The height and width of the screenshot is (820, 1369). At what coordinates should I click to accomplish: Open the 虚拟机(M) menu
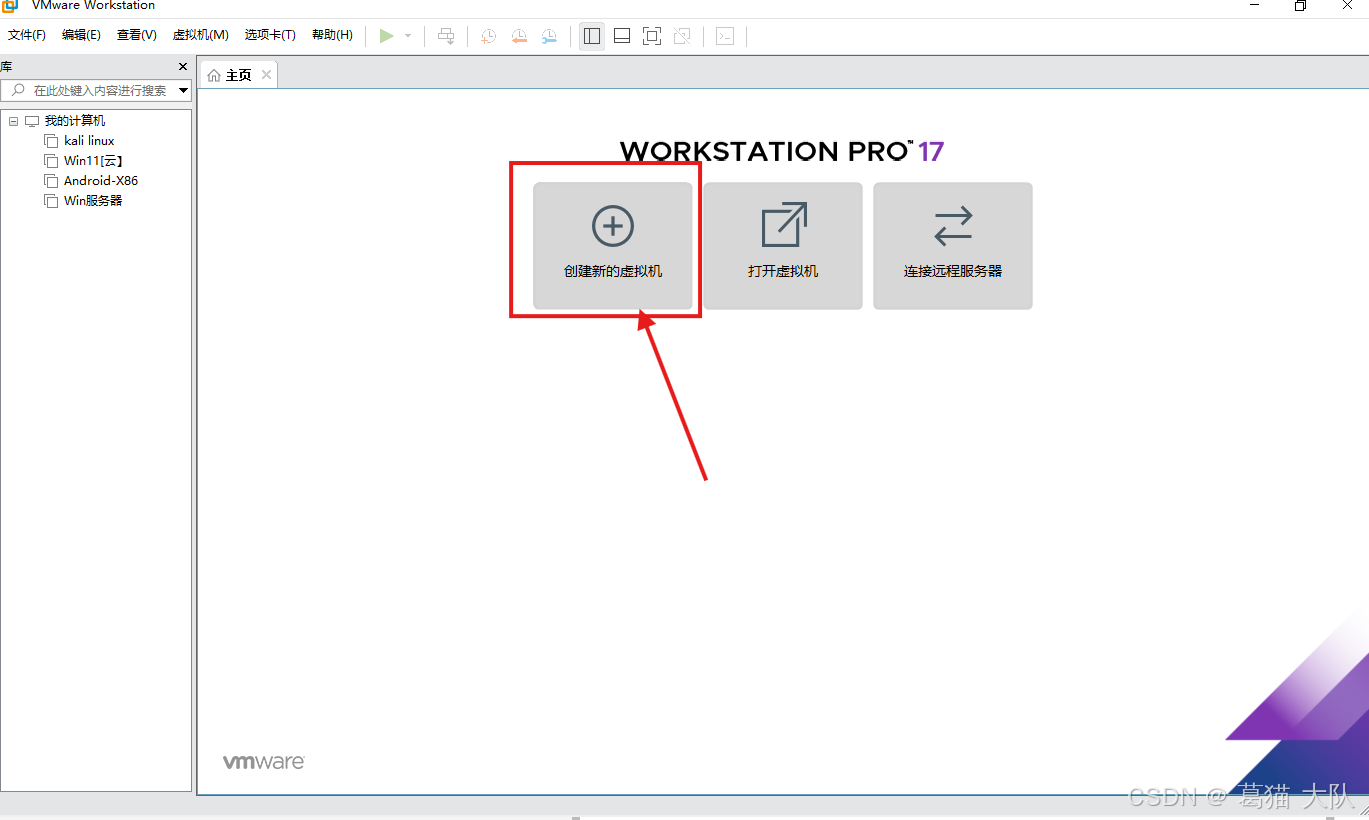201,35
